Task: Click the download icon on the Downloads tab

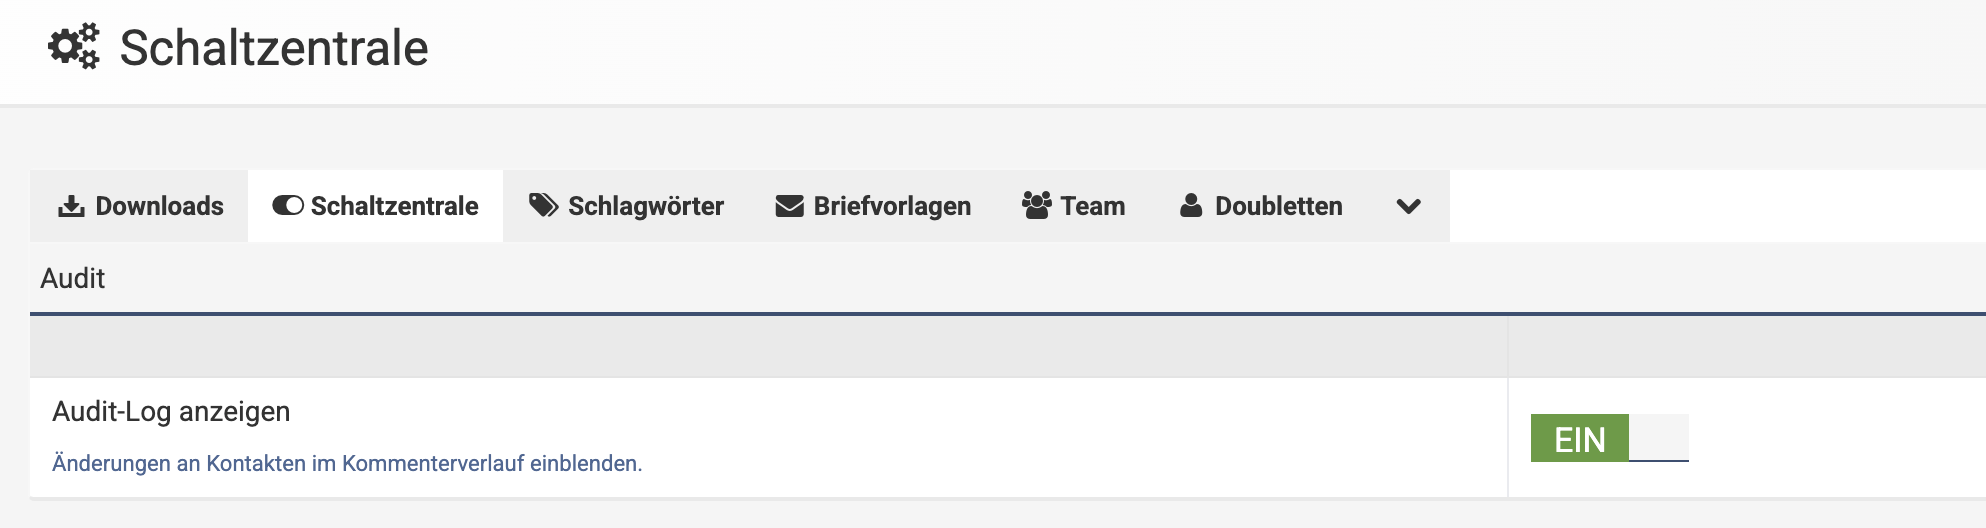Action: 71,206
